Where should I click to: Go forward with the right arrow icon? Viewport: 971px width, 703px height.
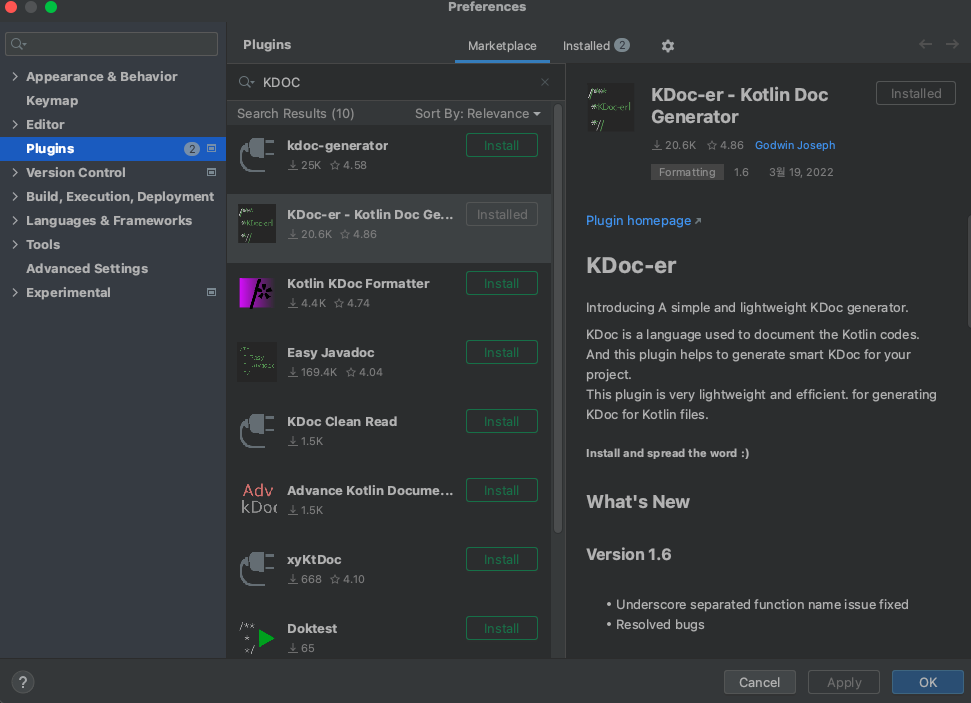(952, 44)
